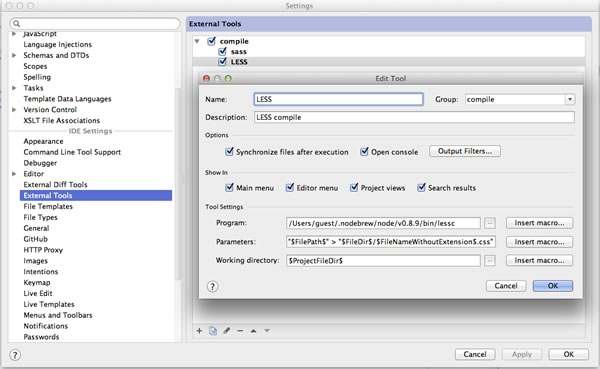Image resolution: width=600 pixels, height=369 pixels.
Task: Expand Tasks settings node
Action: click(14, 88)
